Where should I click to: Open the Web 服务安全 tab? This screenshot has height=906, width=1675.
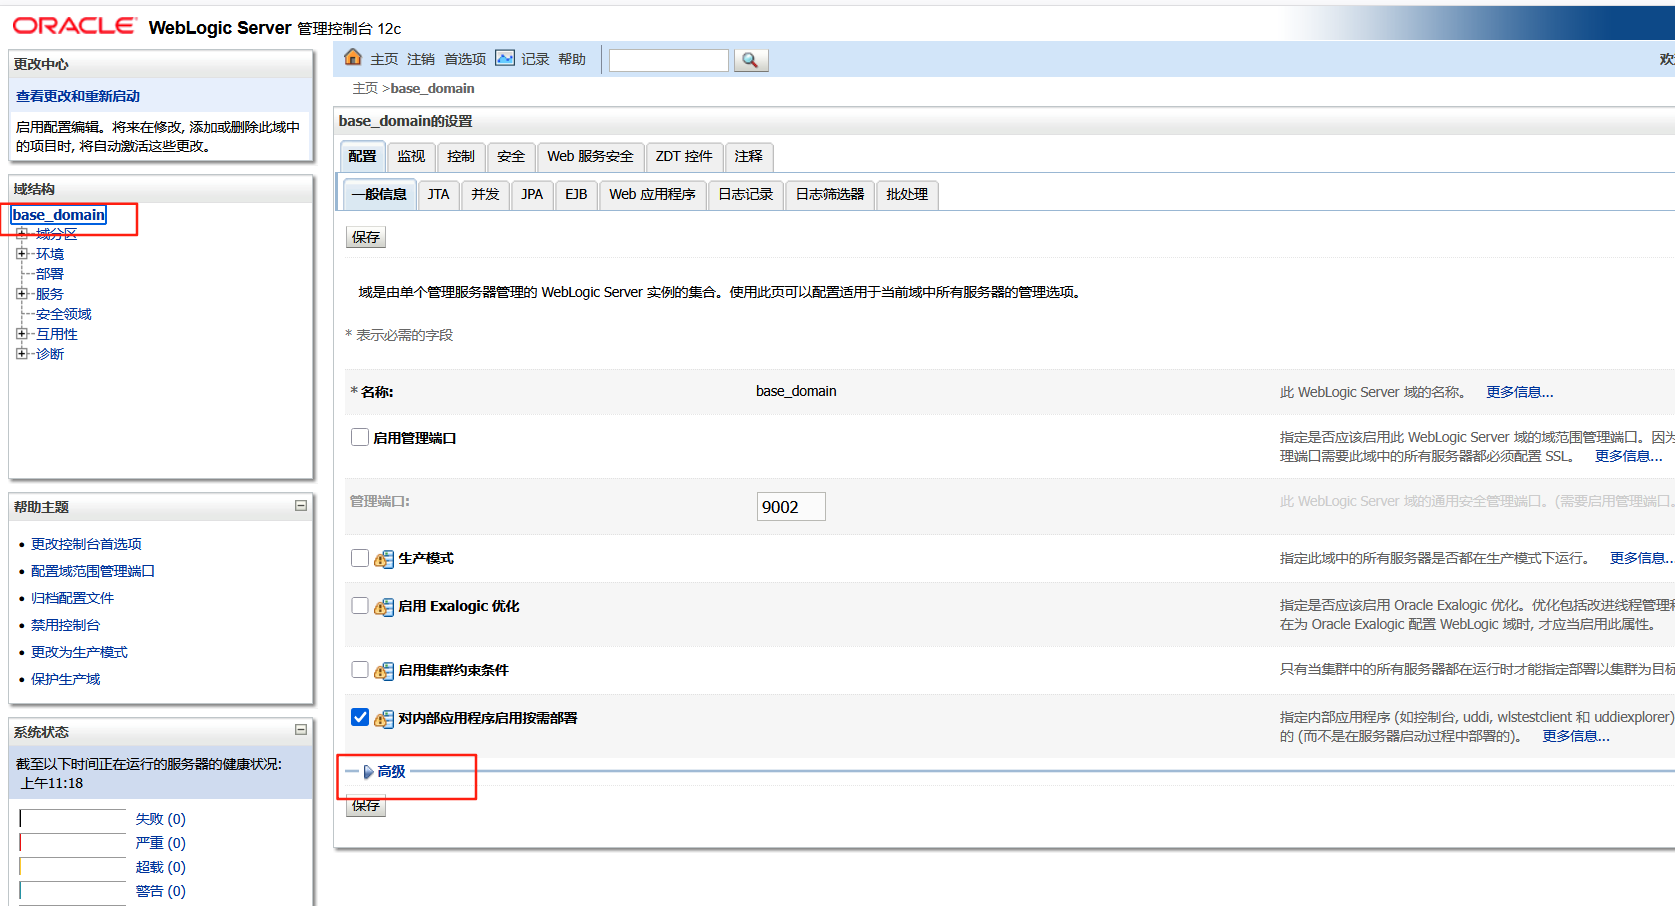click(x=590, y=157)
